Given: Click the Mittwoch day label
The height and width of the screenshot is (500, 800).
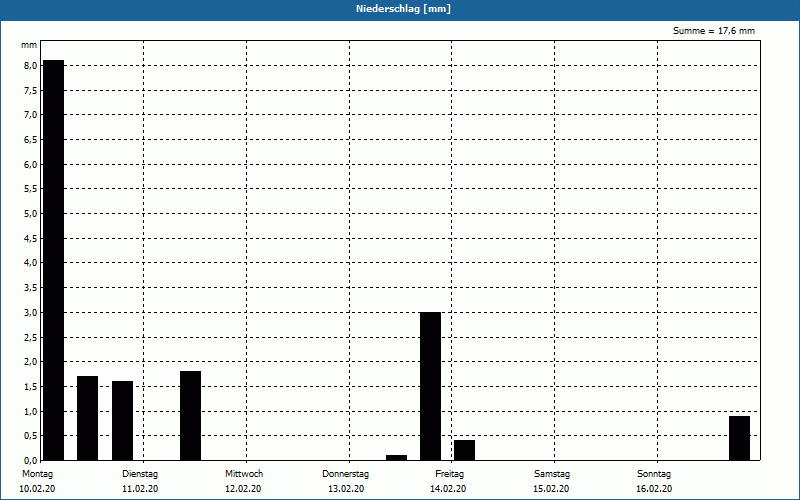Looking at the screenshot, I should [x=244, y=474].
